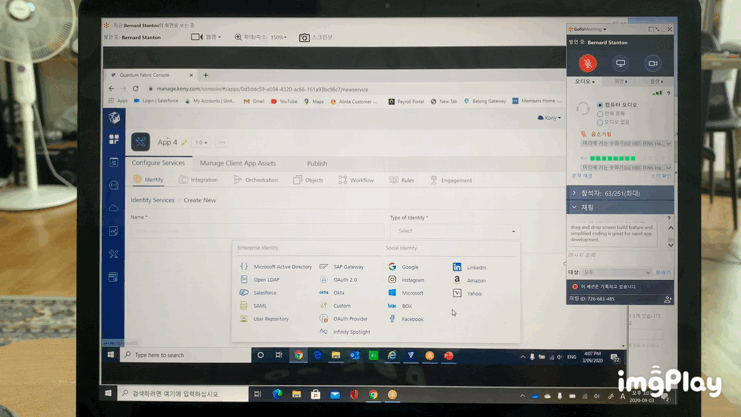Screen dimensions: 741x417
Task: Click the invite attendee icon by meeting ID
Action: [667, 299]
